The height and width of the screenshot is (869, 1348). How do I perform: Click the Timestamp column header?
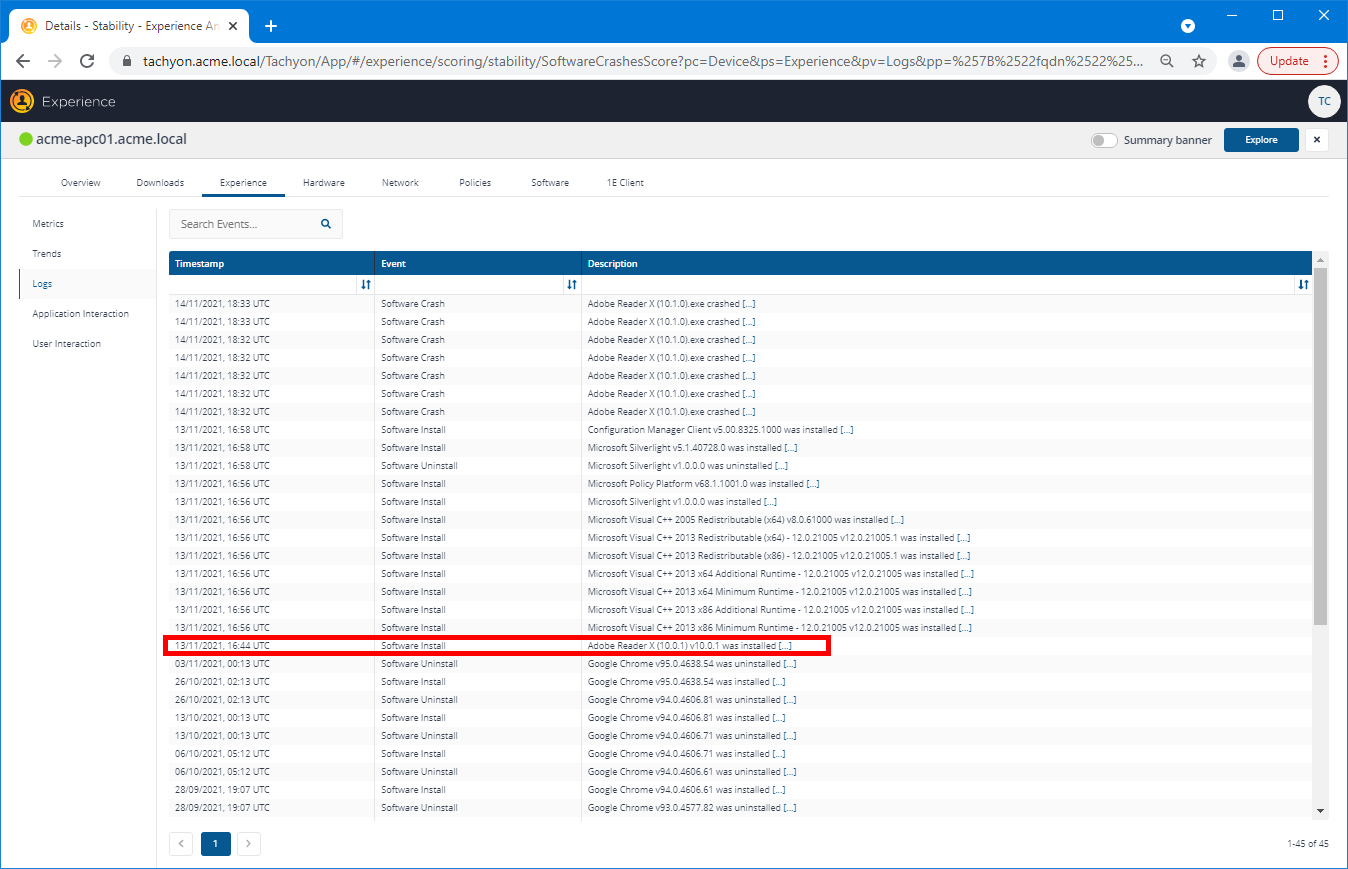click(x=272, y=264)
